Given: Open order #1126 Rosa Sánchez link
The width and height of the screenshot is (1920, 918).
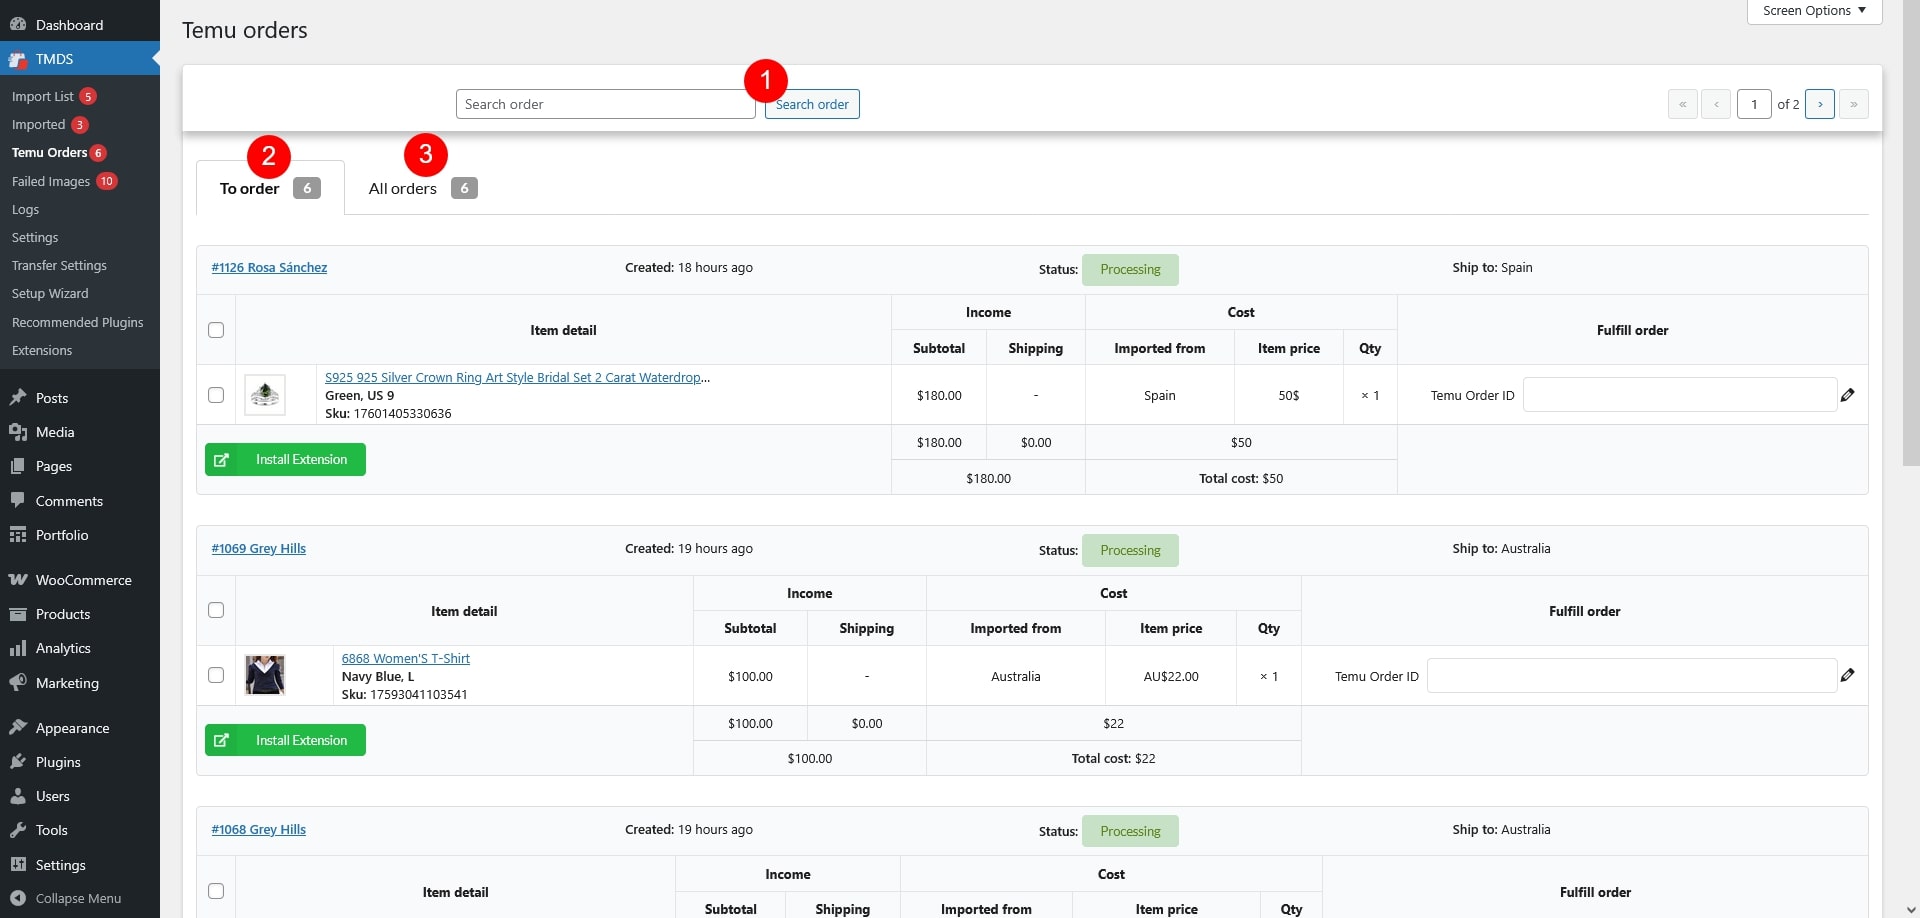Looking at the screenshot, I should click(269, 267).
